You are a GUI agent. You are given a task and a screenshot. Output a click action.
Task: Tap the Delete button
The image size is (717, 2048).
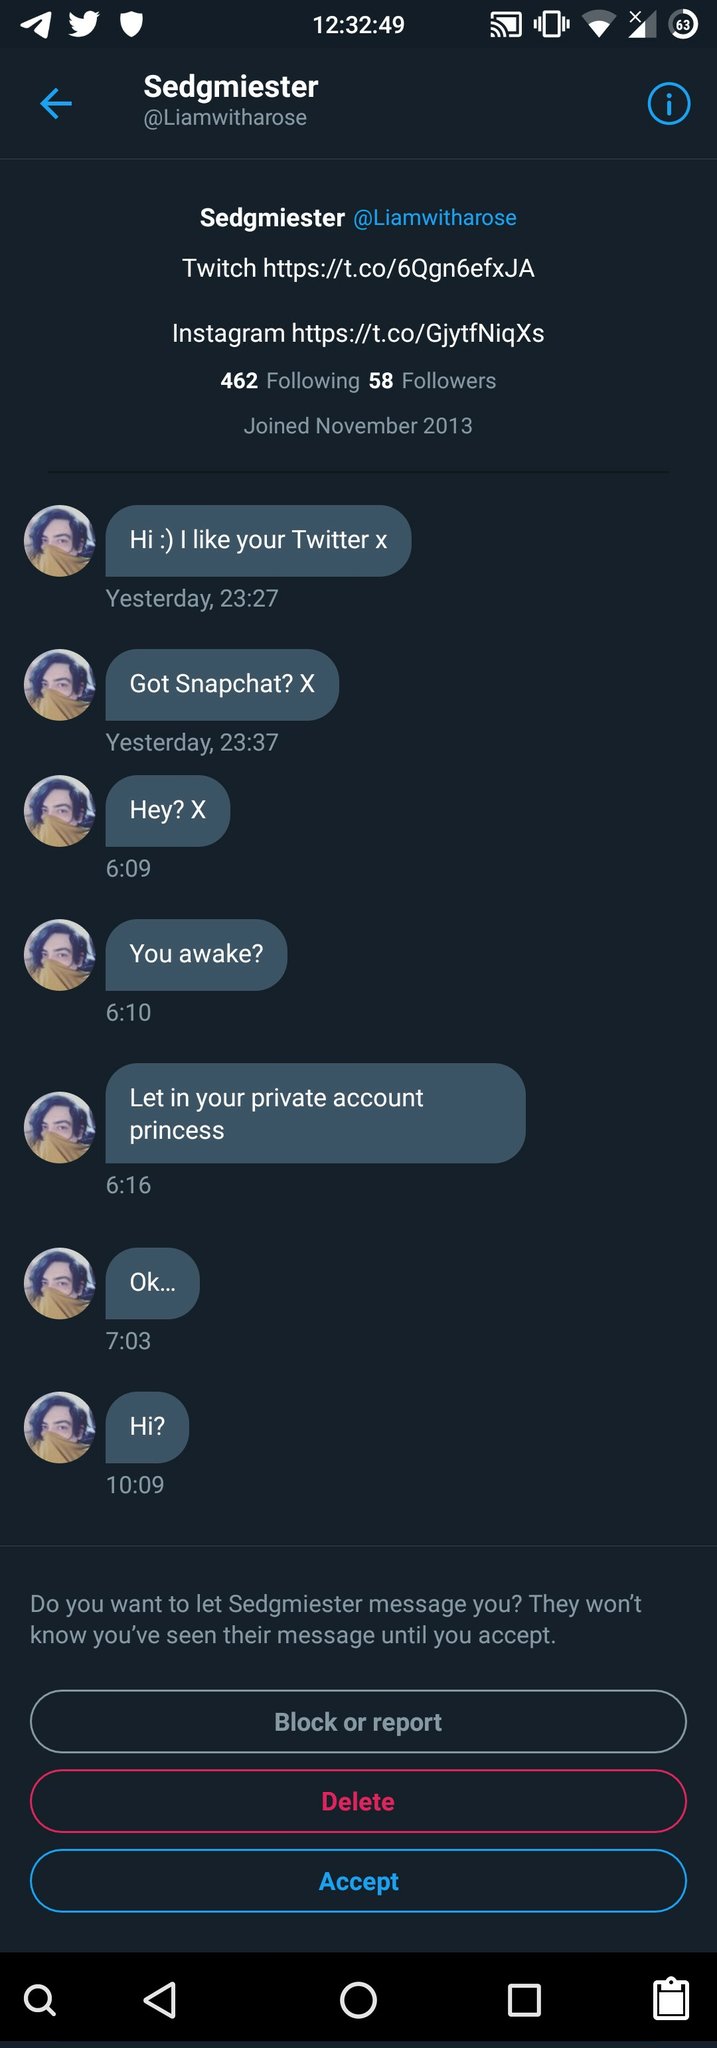click(358, 1801)
